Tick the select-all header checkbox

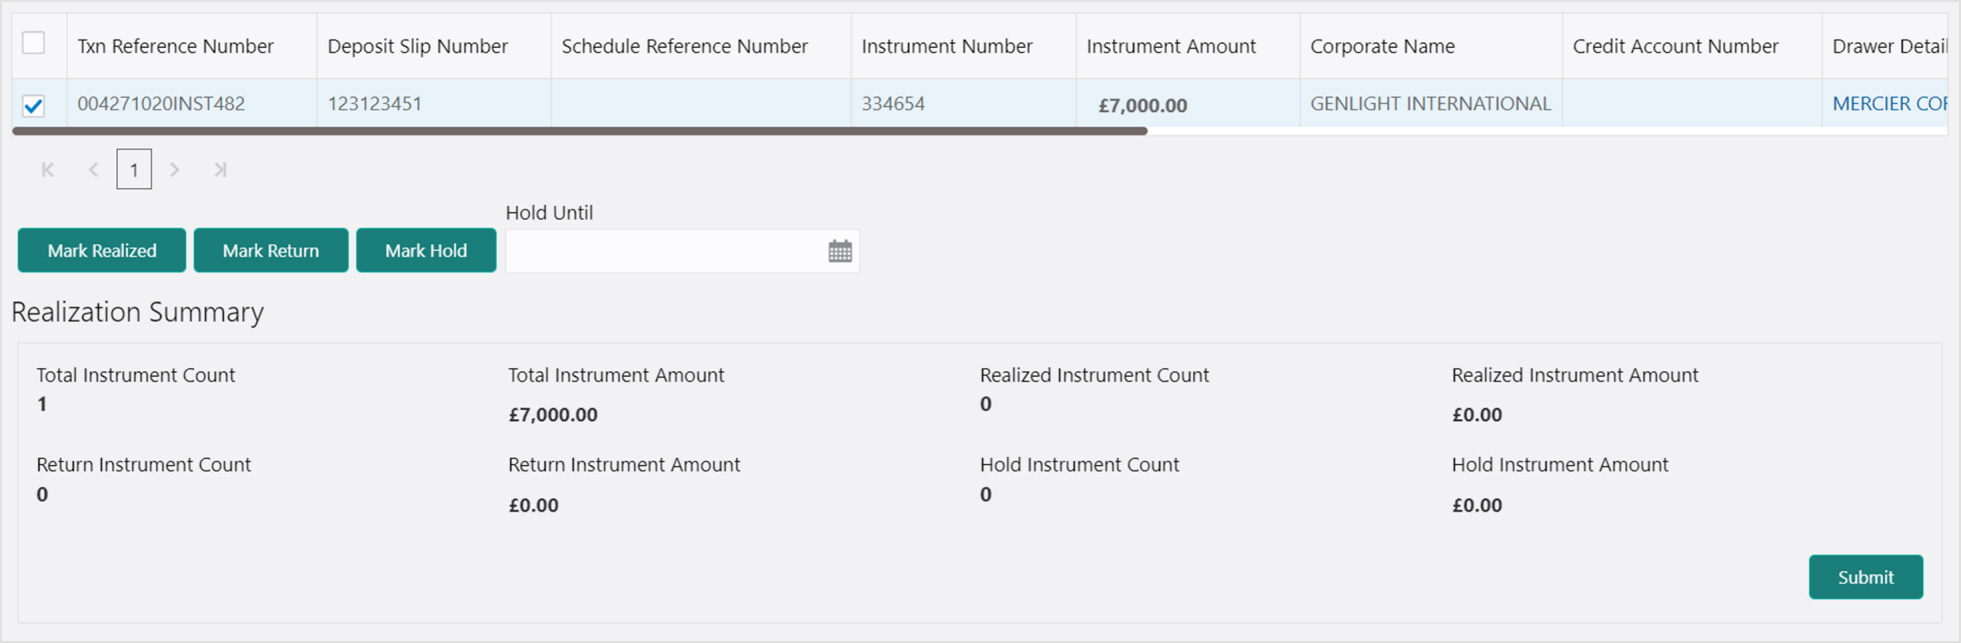click(x=34, y=43)
